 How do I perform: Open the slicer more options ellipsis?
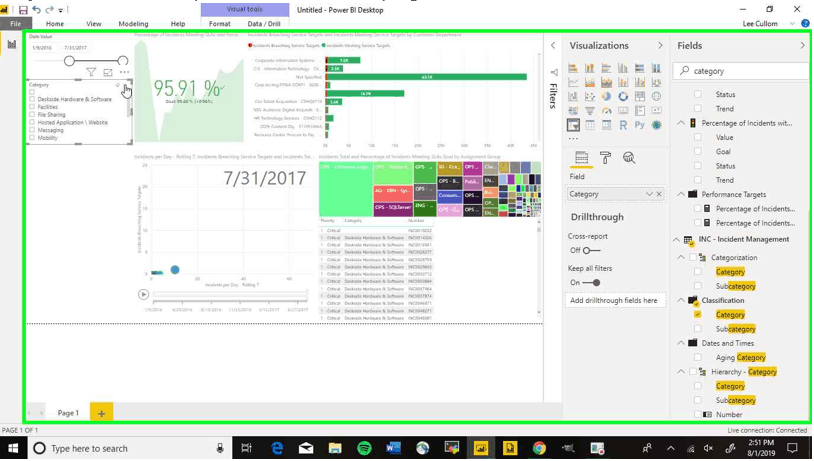click(x=124, y=72)
